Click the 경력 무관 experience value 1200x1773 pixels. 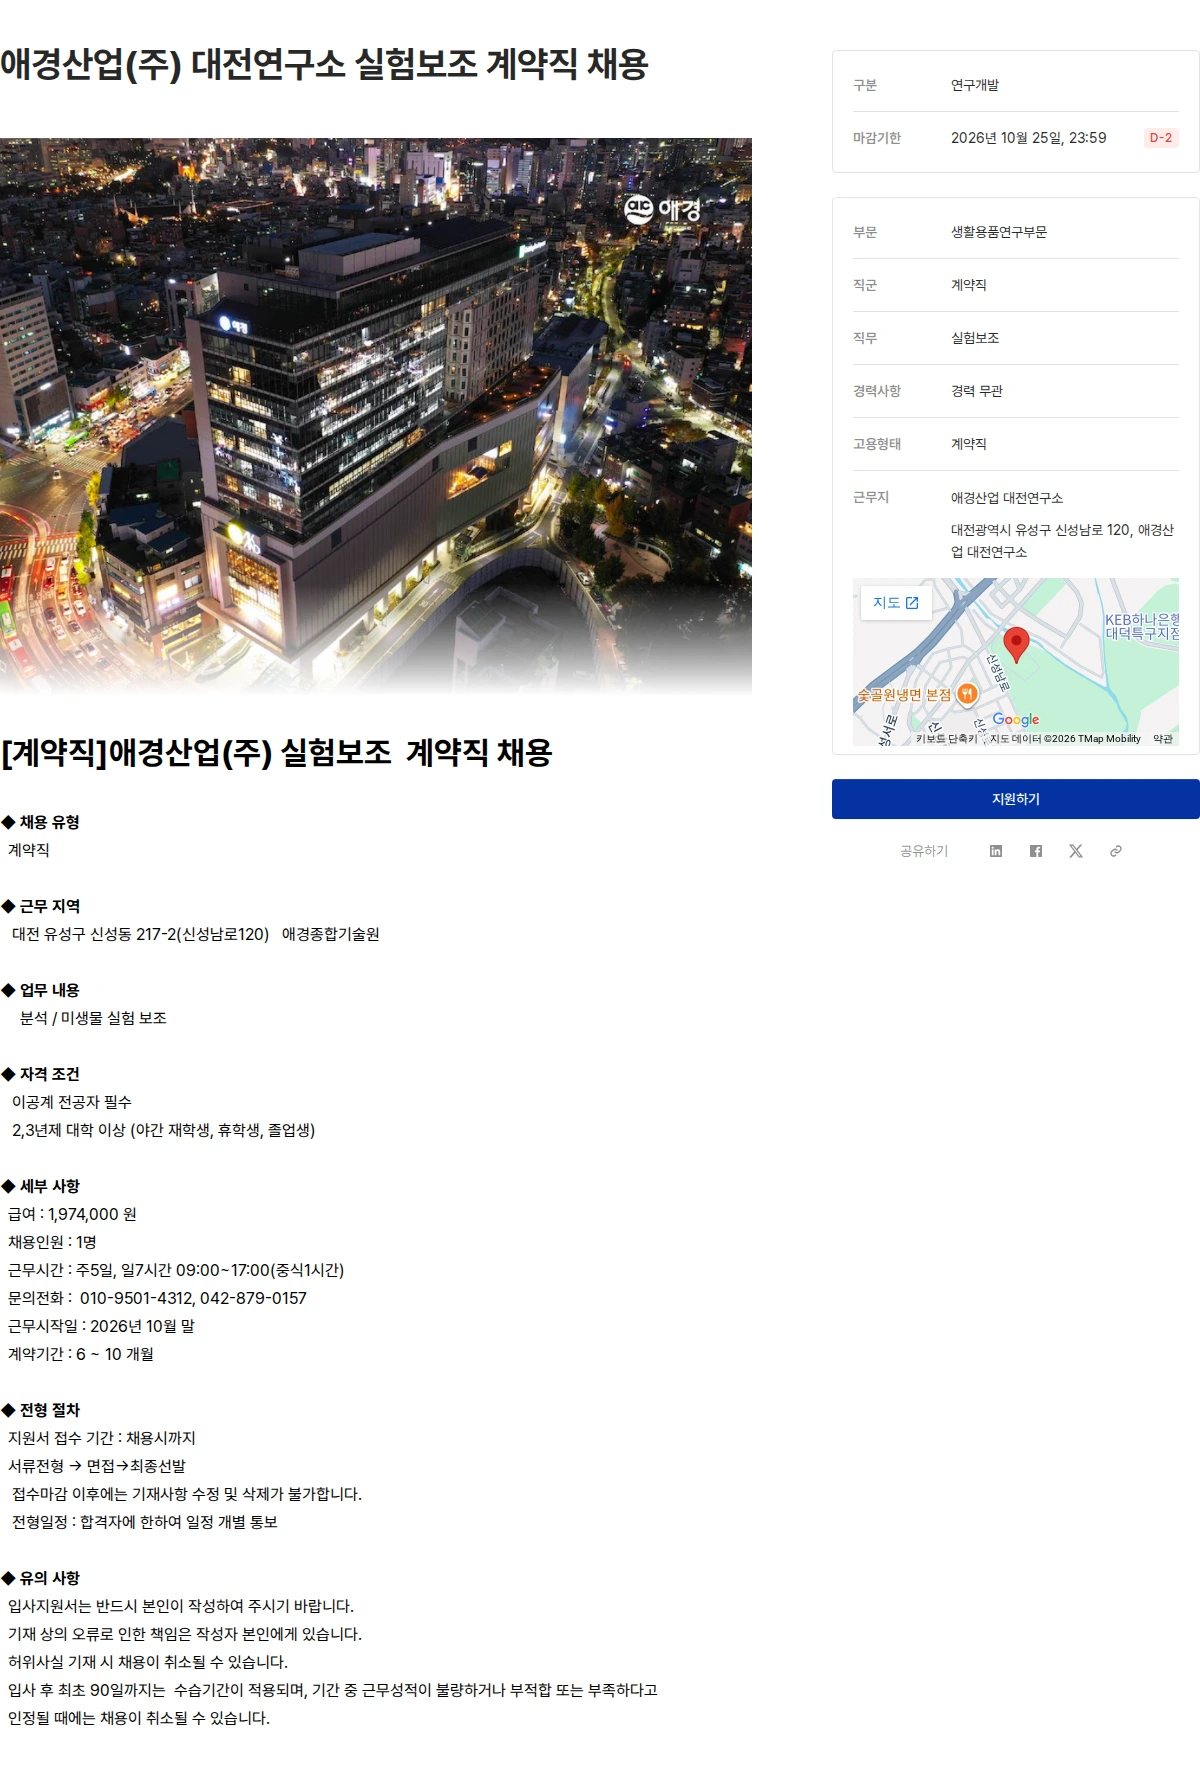click(976, 391)
